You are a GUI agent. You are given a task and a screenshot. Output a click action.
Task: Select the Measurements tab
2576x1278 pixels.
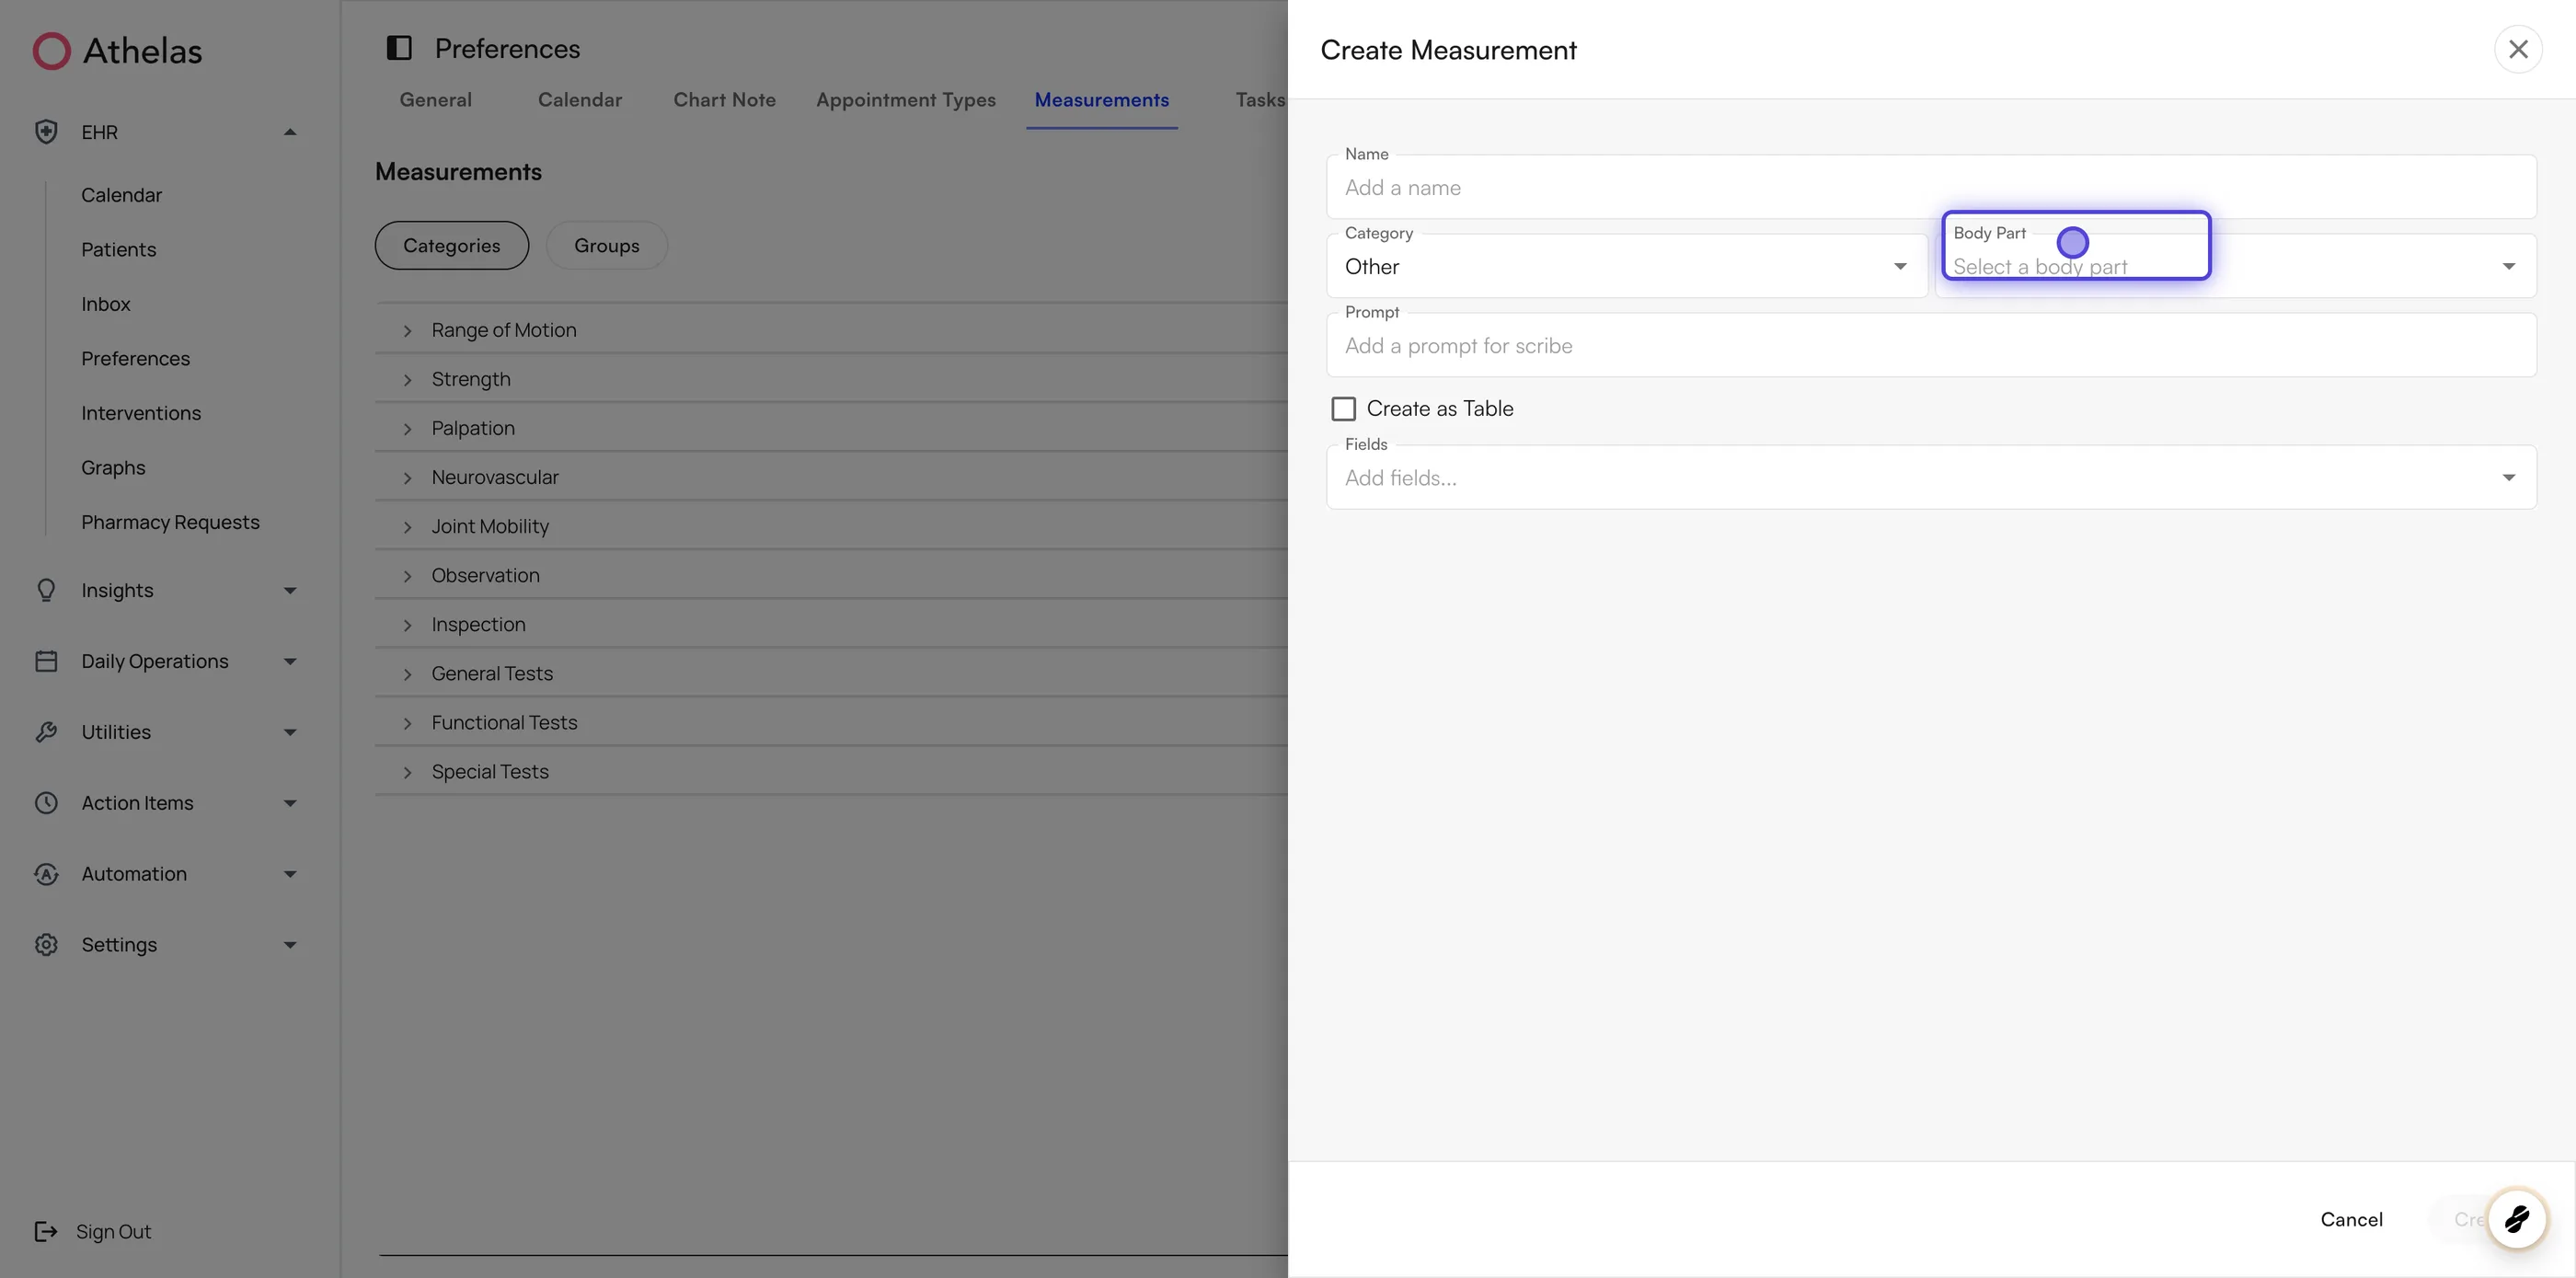click(x=1101, y=99)
